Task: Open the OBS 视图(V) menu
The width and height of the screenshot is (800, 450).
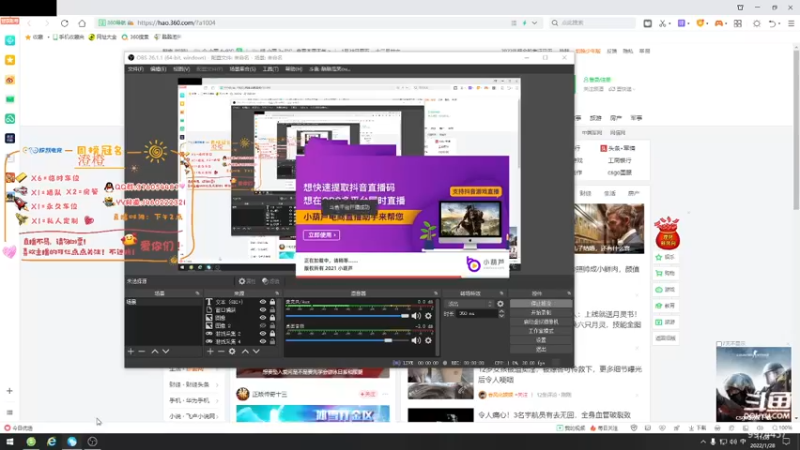Action: tap(181, 69)
